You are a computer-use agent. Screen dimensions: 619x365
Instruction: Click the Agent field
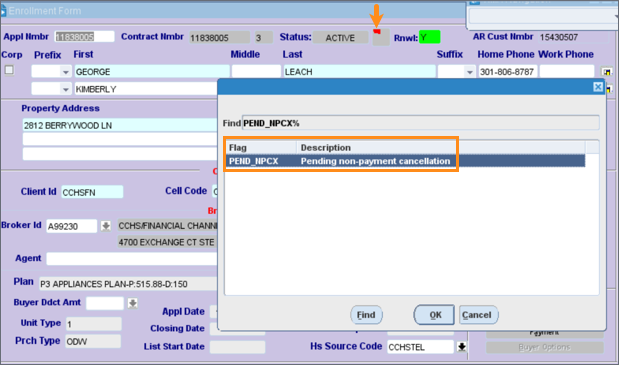(x=131, y=259)
